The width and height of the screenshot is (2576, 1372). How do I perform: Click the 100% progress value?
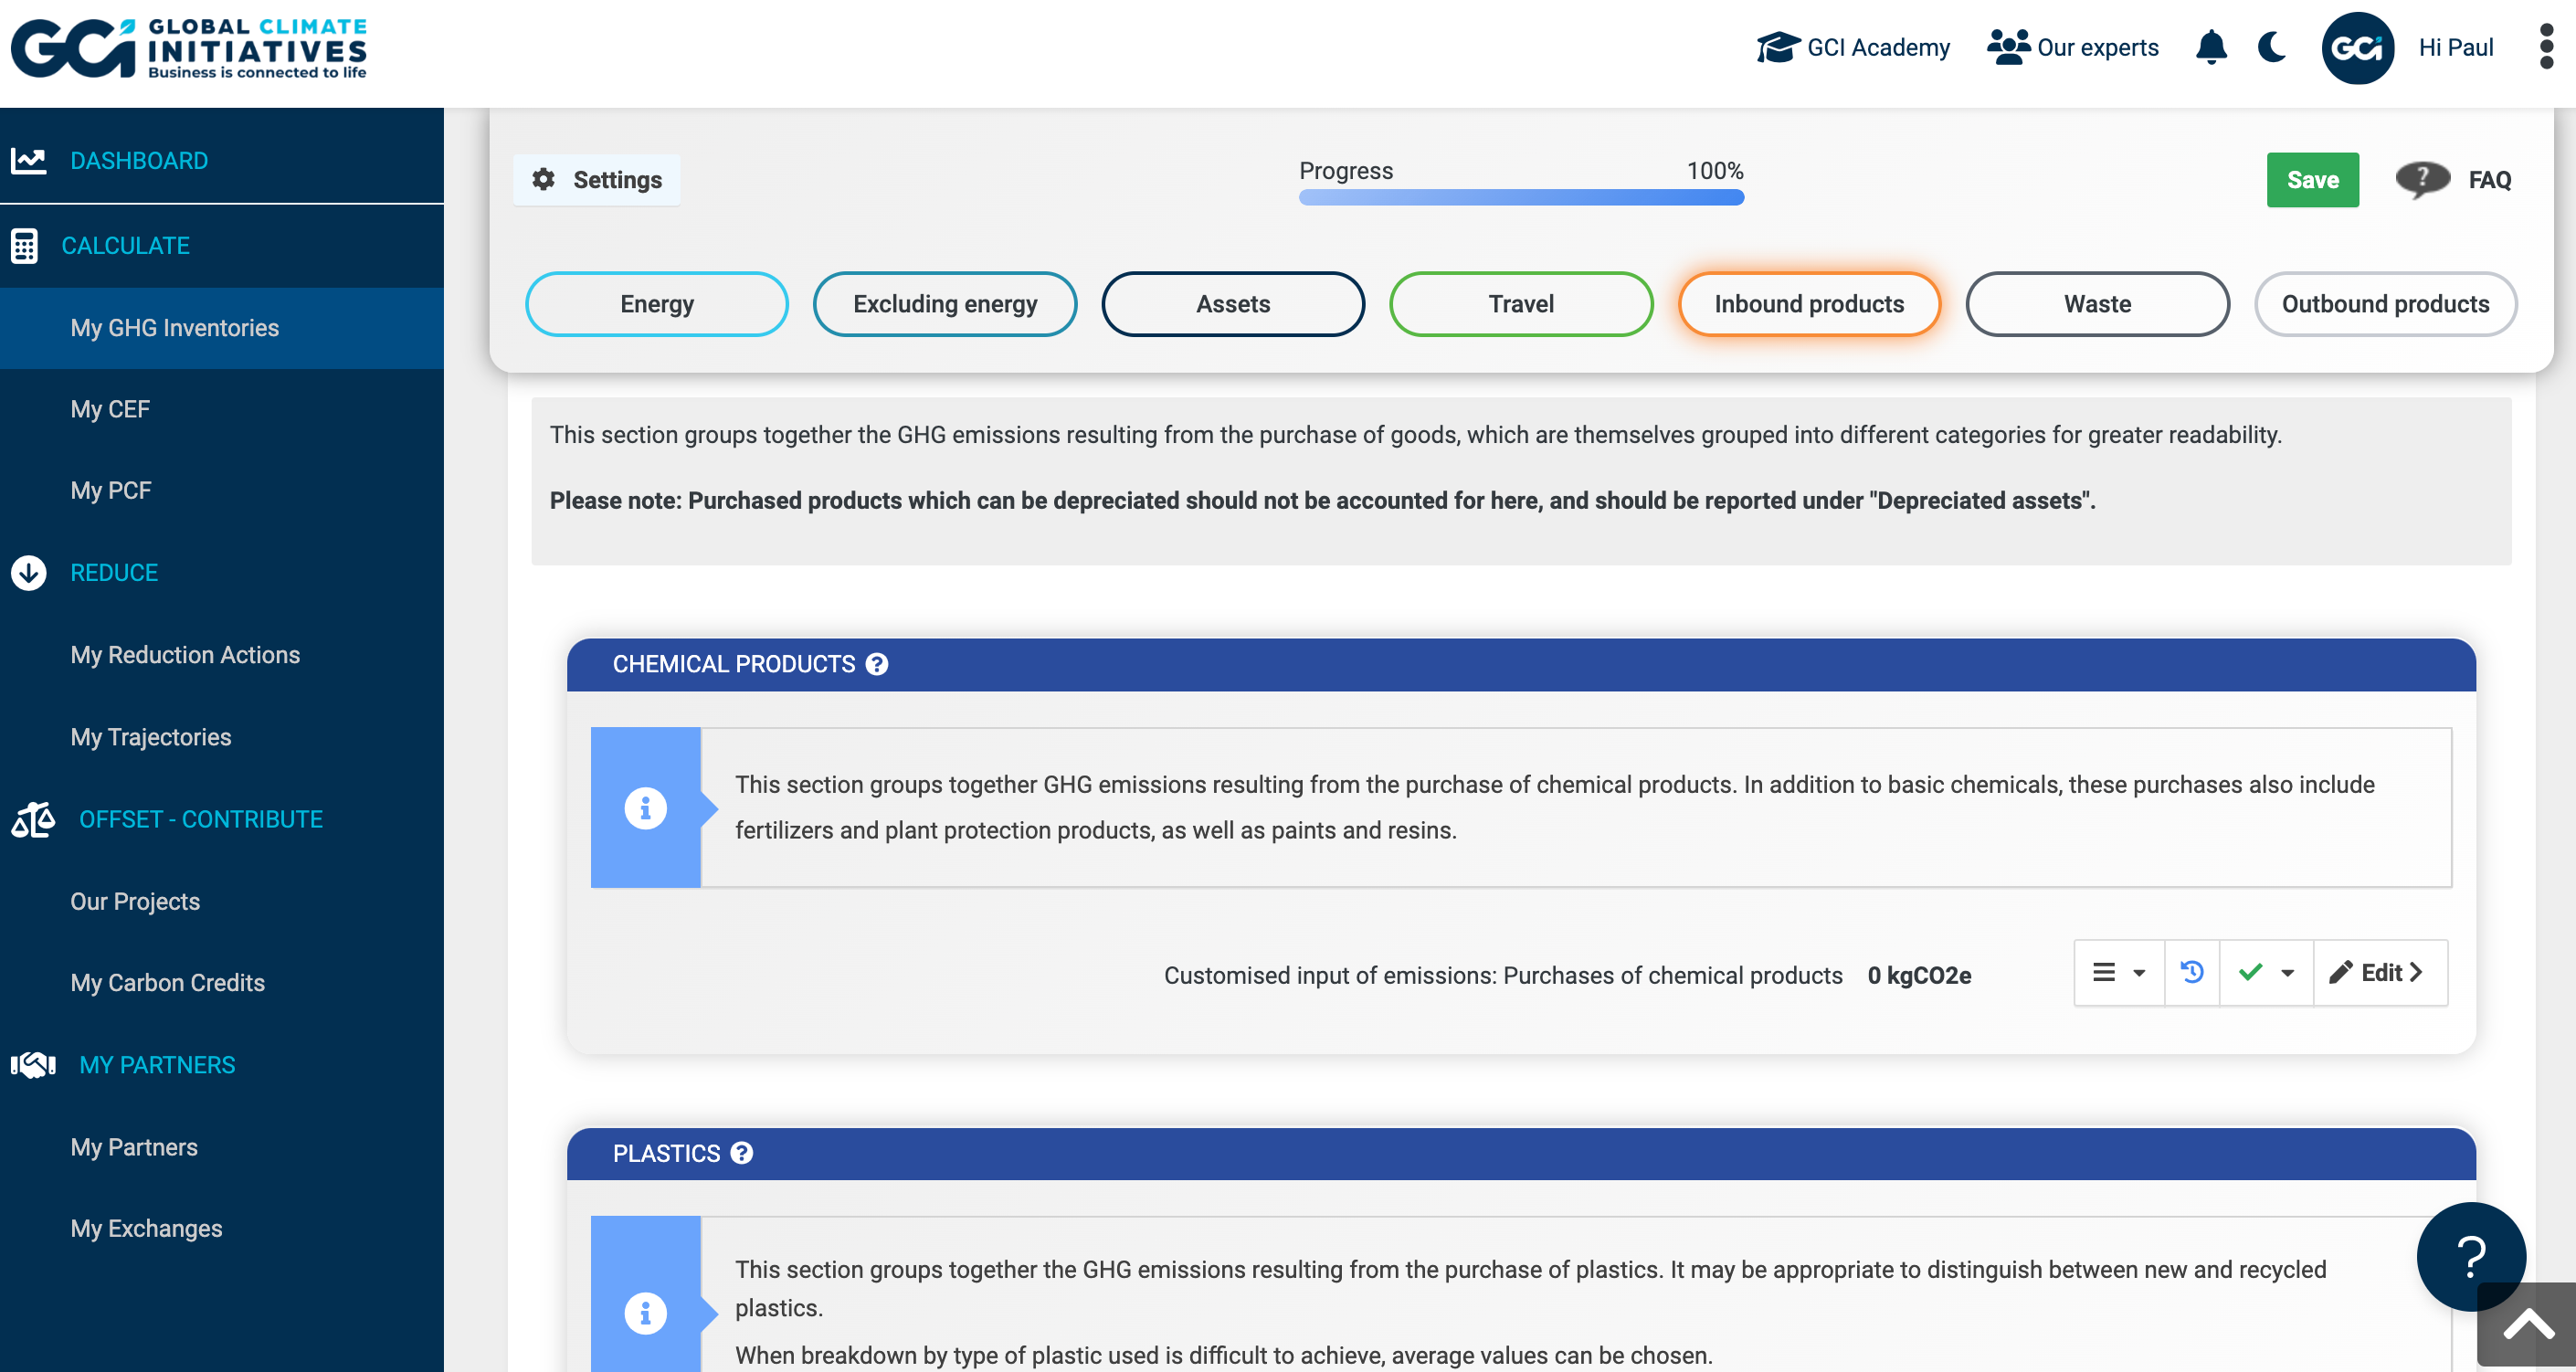(1715, 171)
